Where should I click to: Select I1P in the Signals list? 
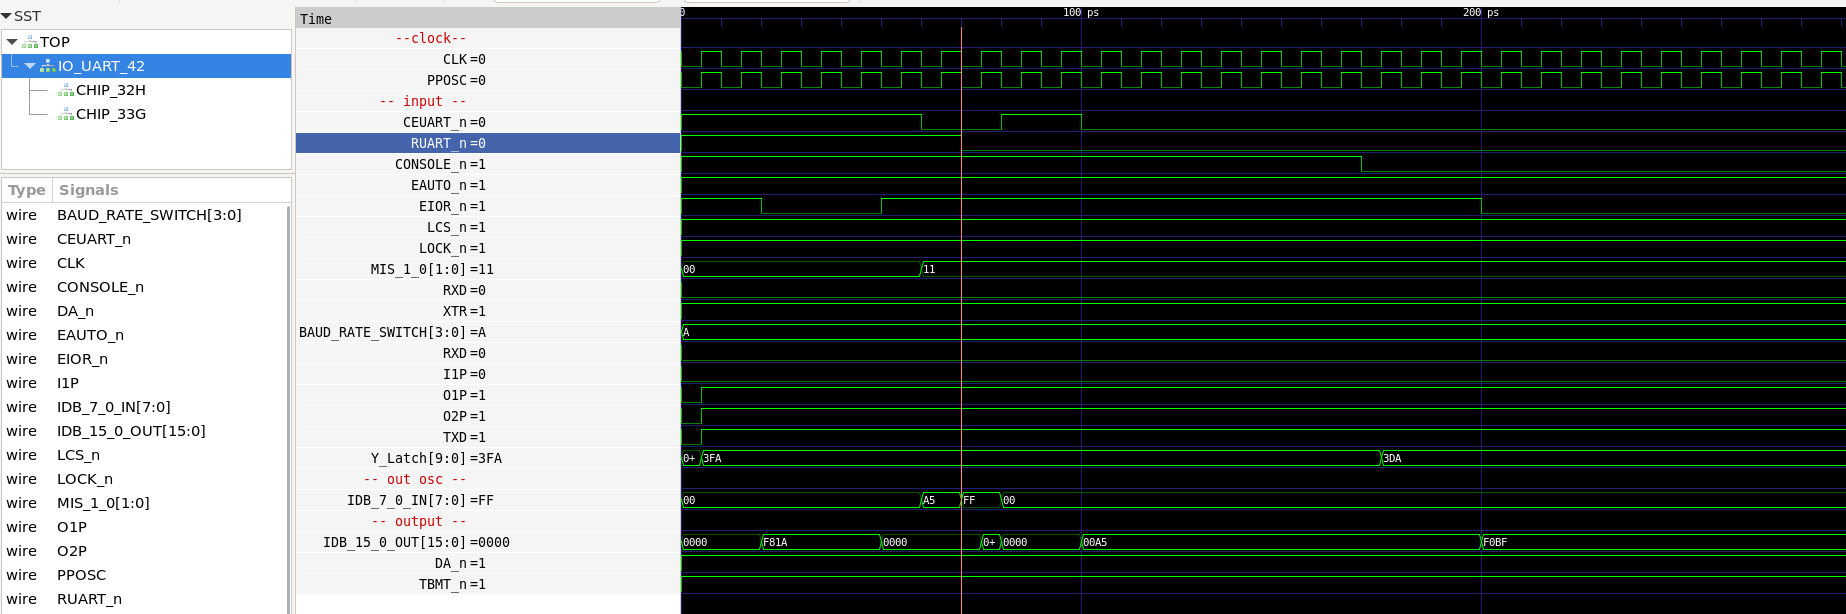pyautogui.click(x=68, y=383)
